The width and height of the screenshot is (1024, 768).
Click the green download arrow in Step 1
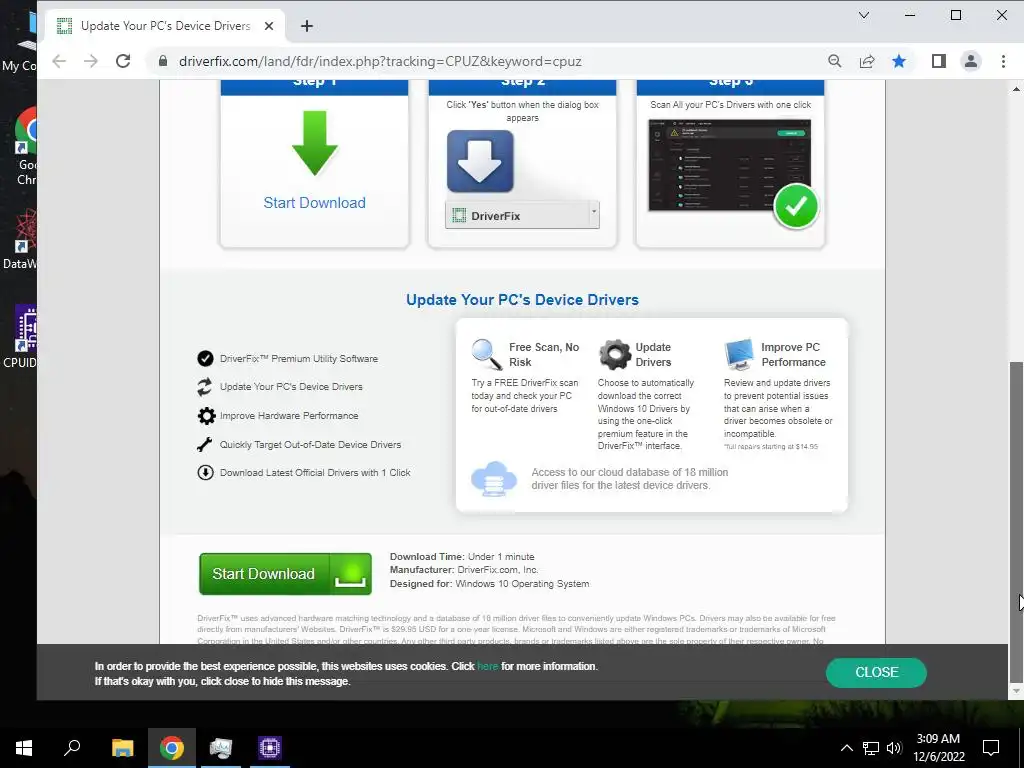click(x=315, y=143)
